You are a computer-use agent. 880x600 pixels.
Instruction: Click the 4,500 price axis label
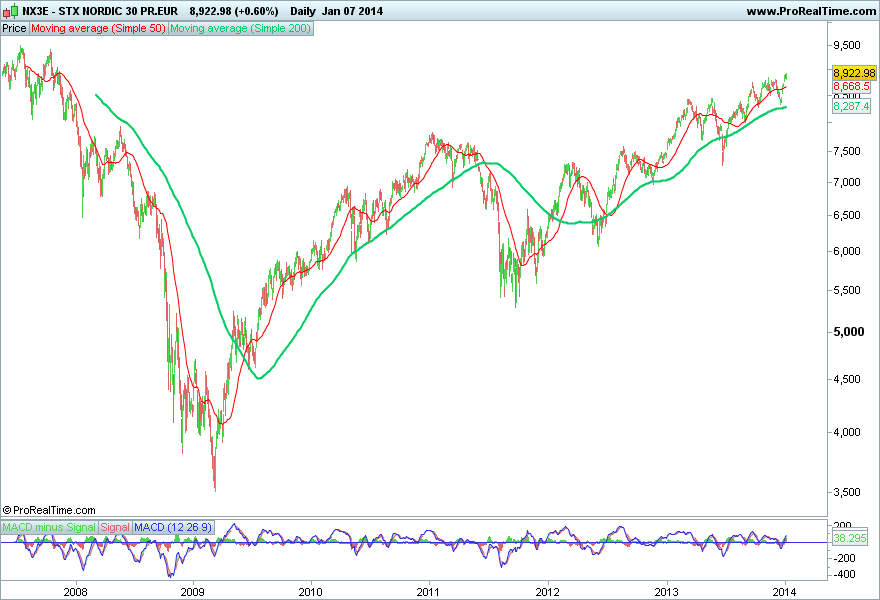[x=847, y=379]
